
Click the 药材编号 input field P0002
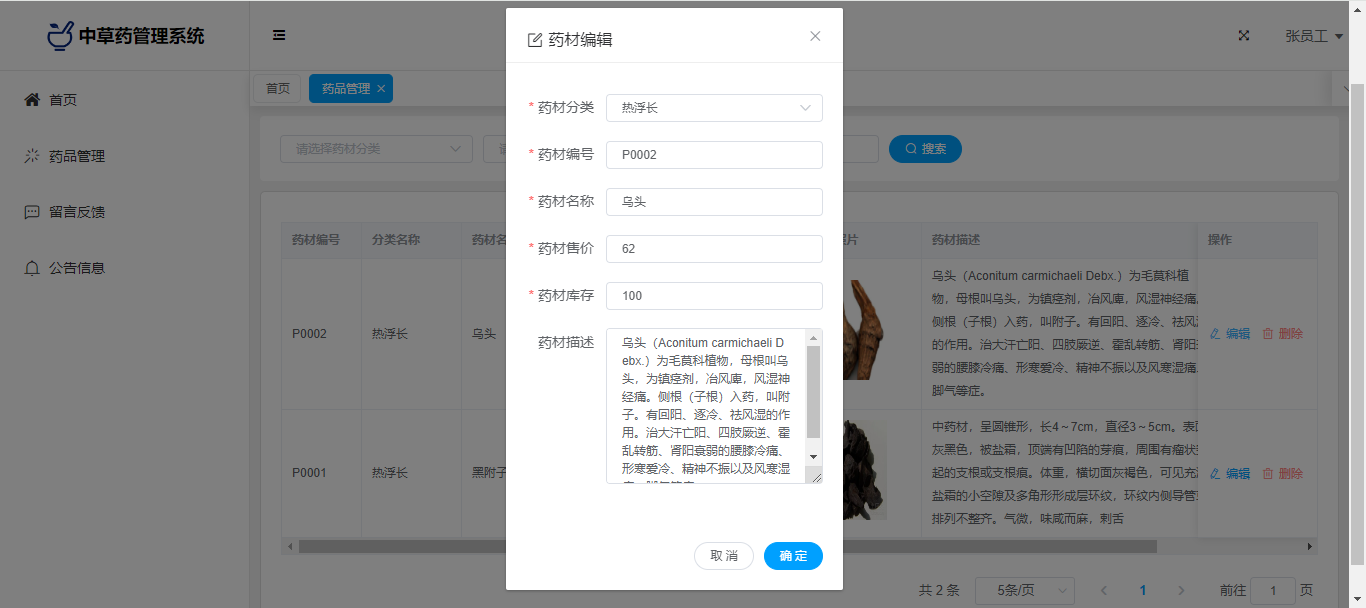tap(714, 155)
